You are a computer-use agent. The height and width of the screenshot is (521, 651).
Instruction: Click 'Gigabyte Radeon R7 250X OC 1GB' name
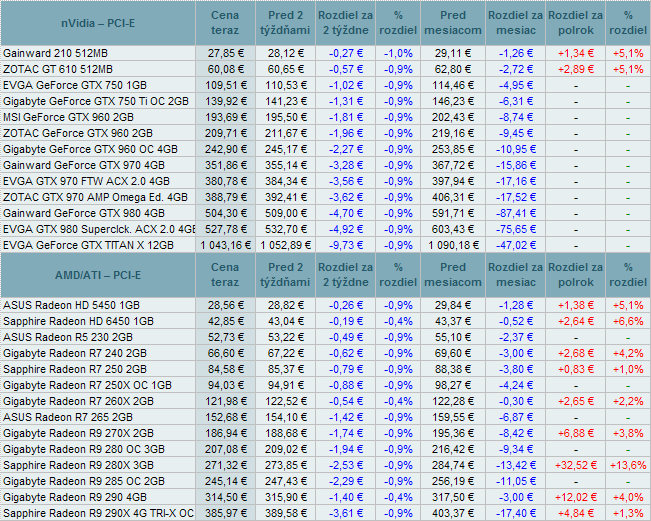(x=87, y=385)
